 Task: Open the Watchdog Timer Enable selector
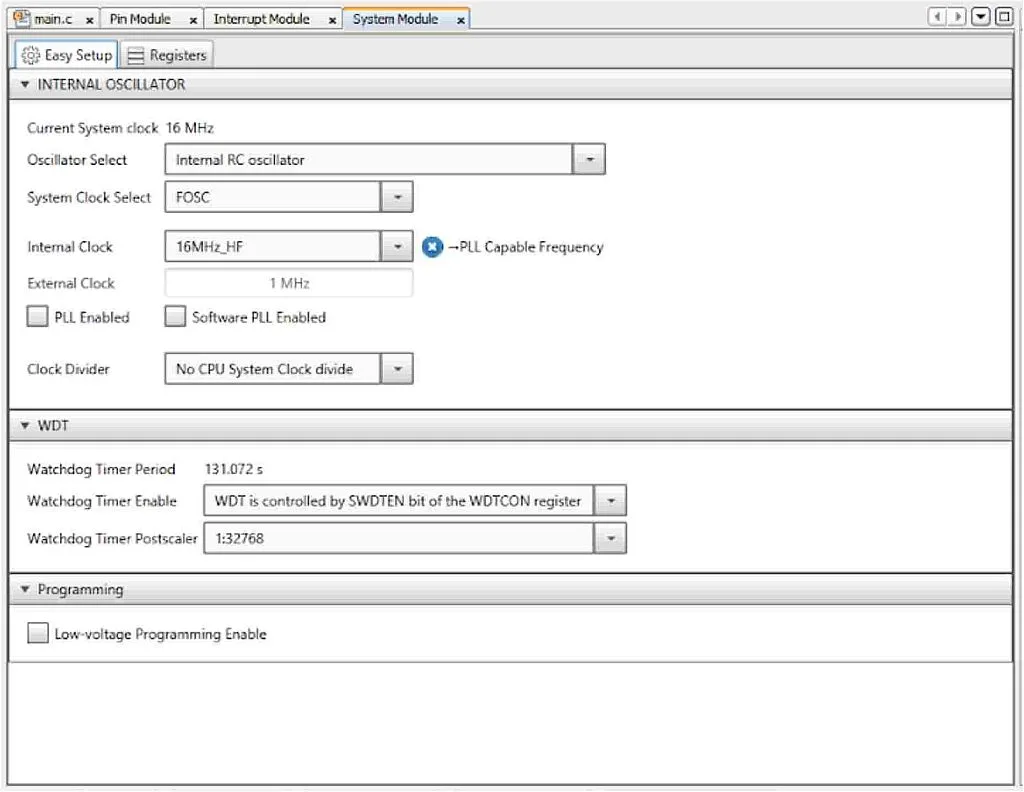tap(610, 500)
